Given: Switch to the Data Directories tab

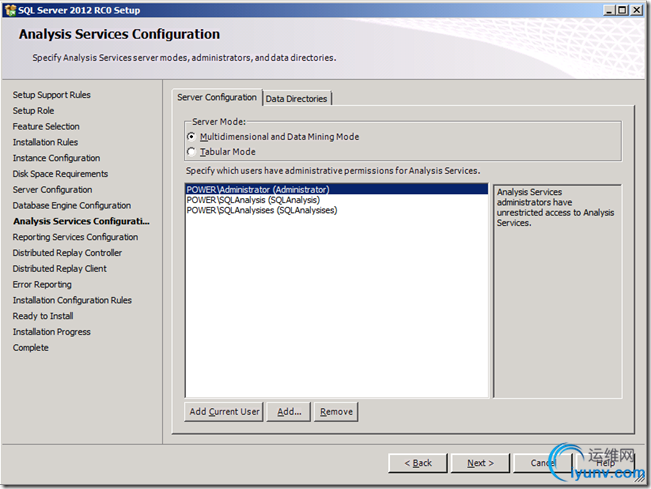Looking at the screenshot, I should click(x=296, y=99).
